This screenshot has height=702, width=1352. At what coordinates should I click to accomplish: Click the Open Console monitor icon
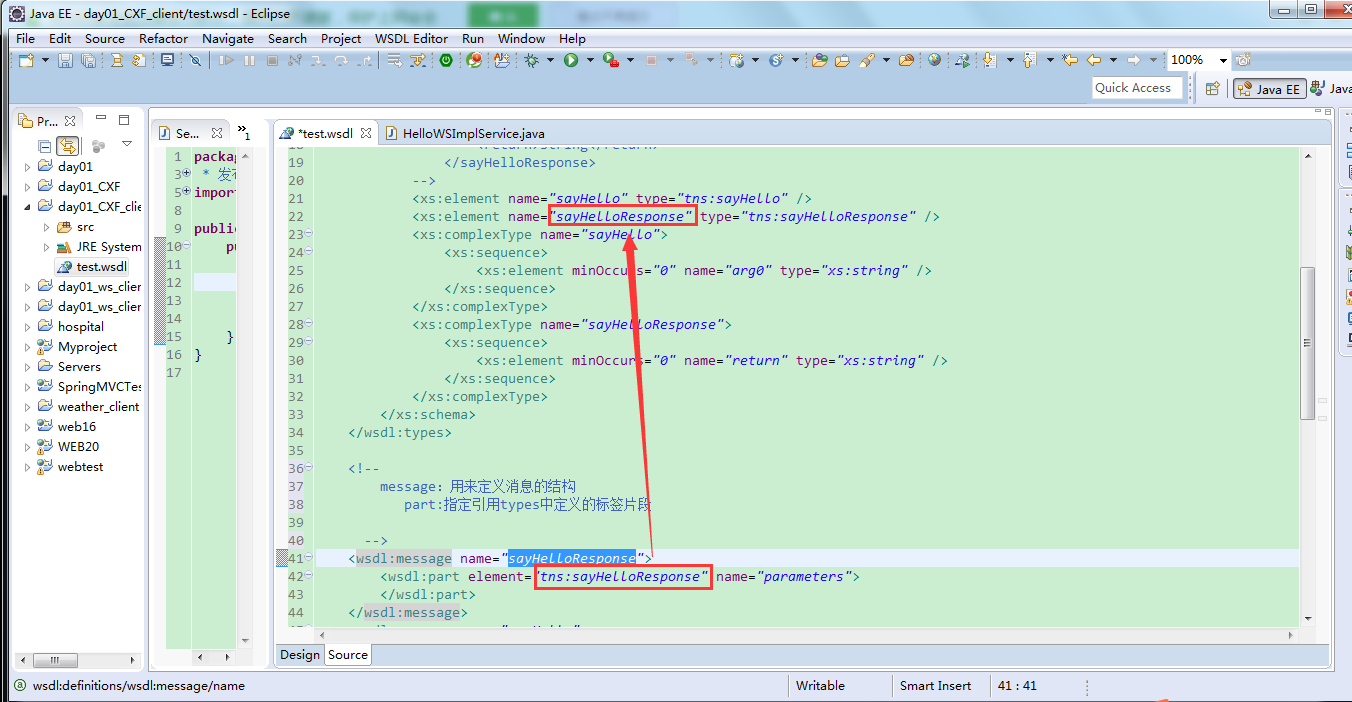click(x=167, y=60)
